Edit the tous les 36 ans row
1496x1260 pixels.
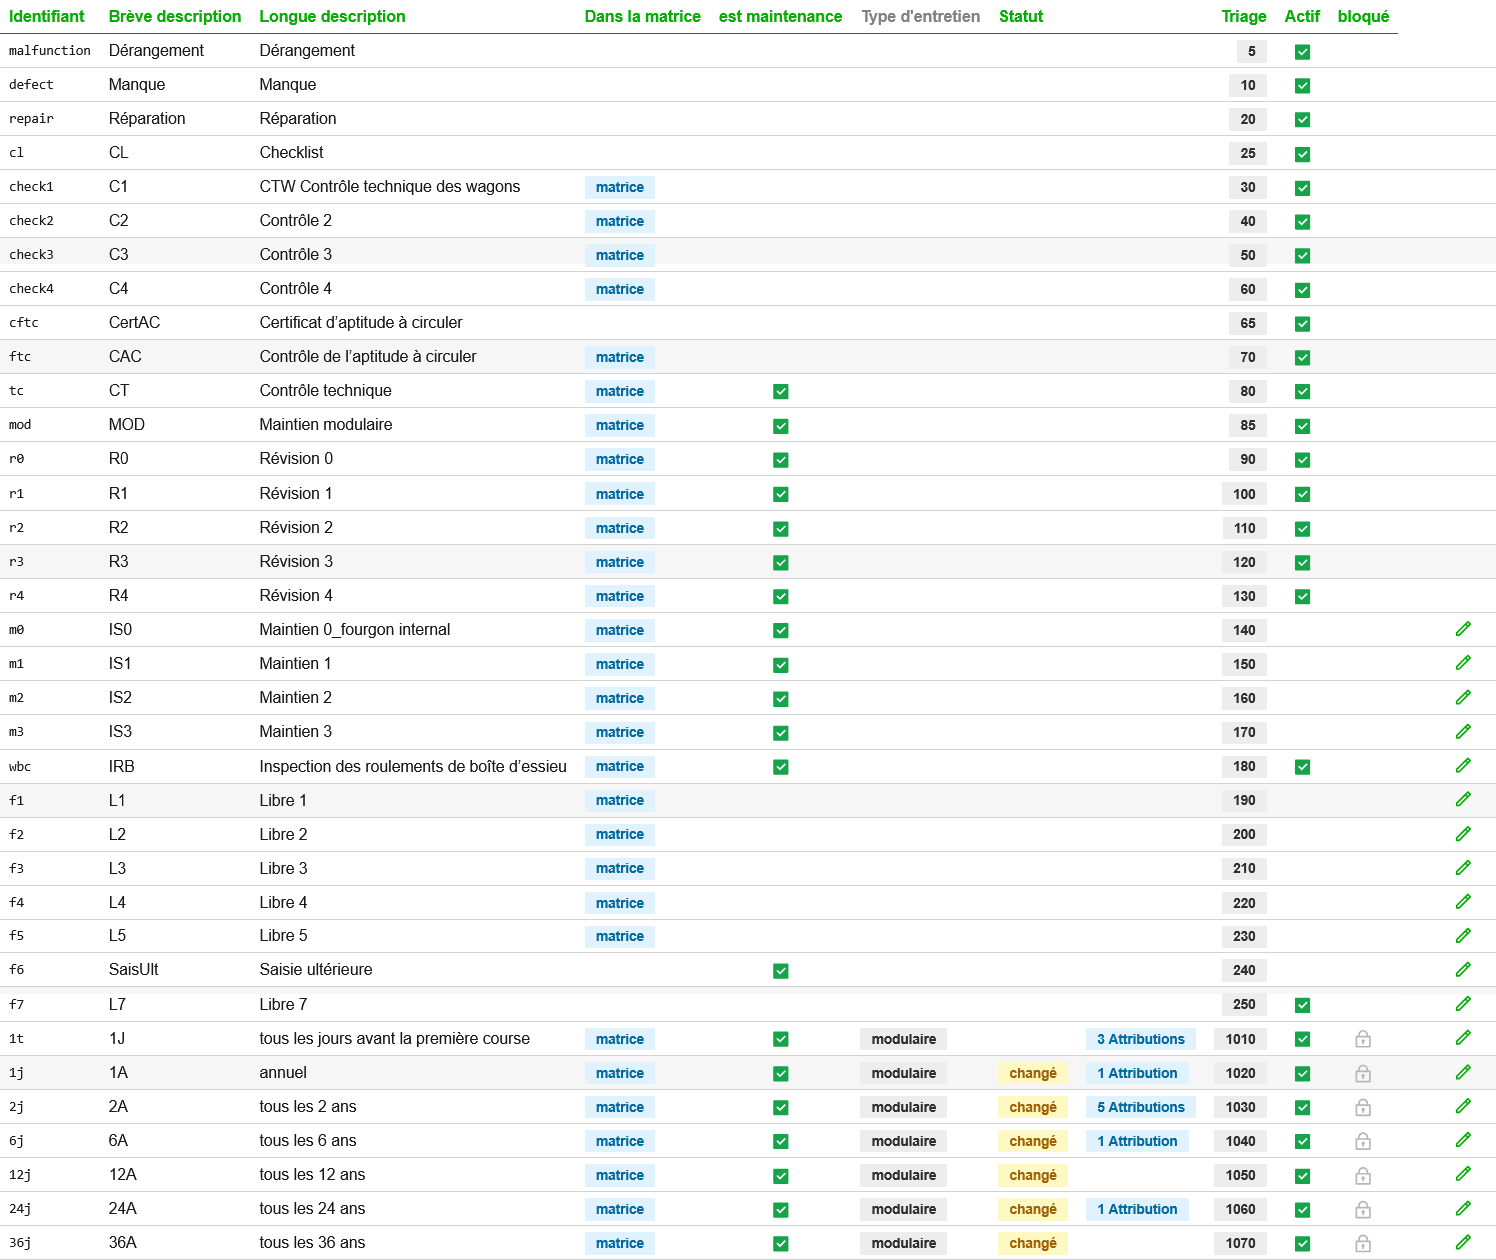click(1463, 1242)
